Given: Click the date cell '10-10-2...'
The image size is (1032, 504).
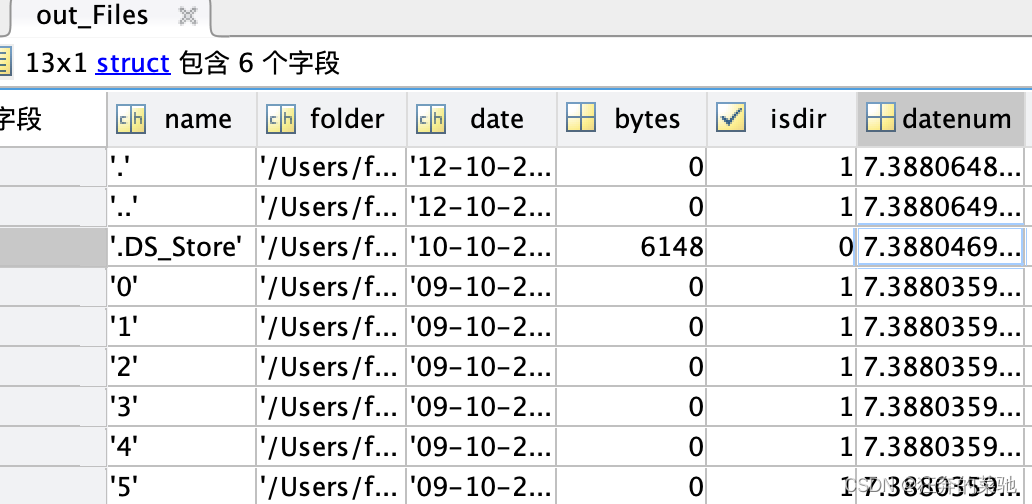Looking at the screenshot, I should click(481, 247).
